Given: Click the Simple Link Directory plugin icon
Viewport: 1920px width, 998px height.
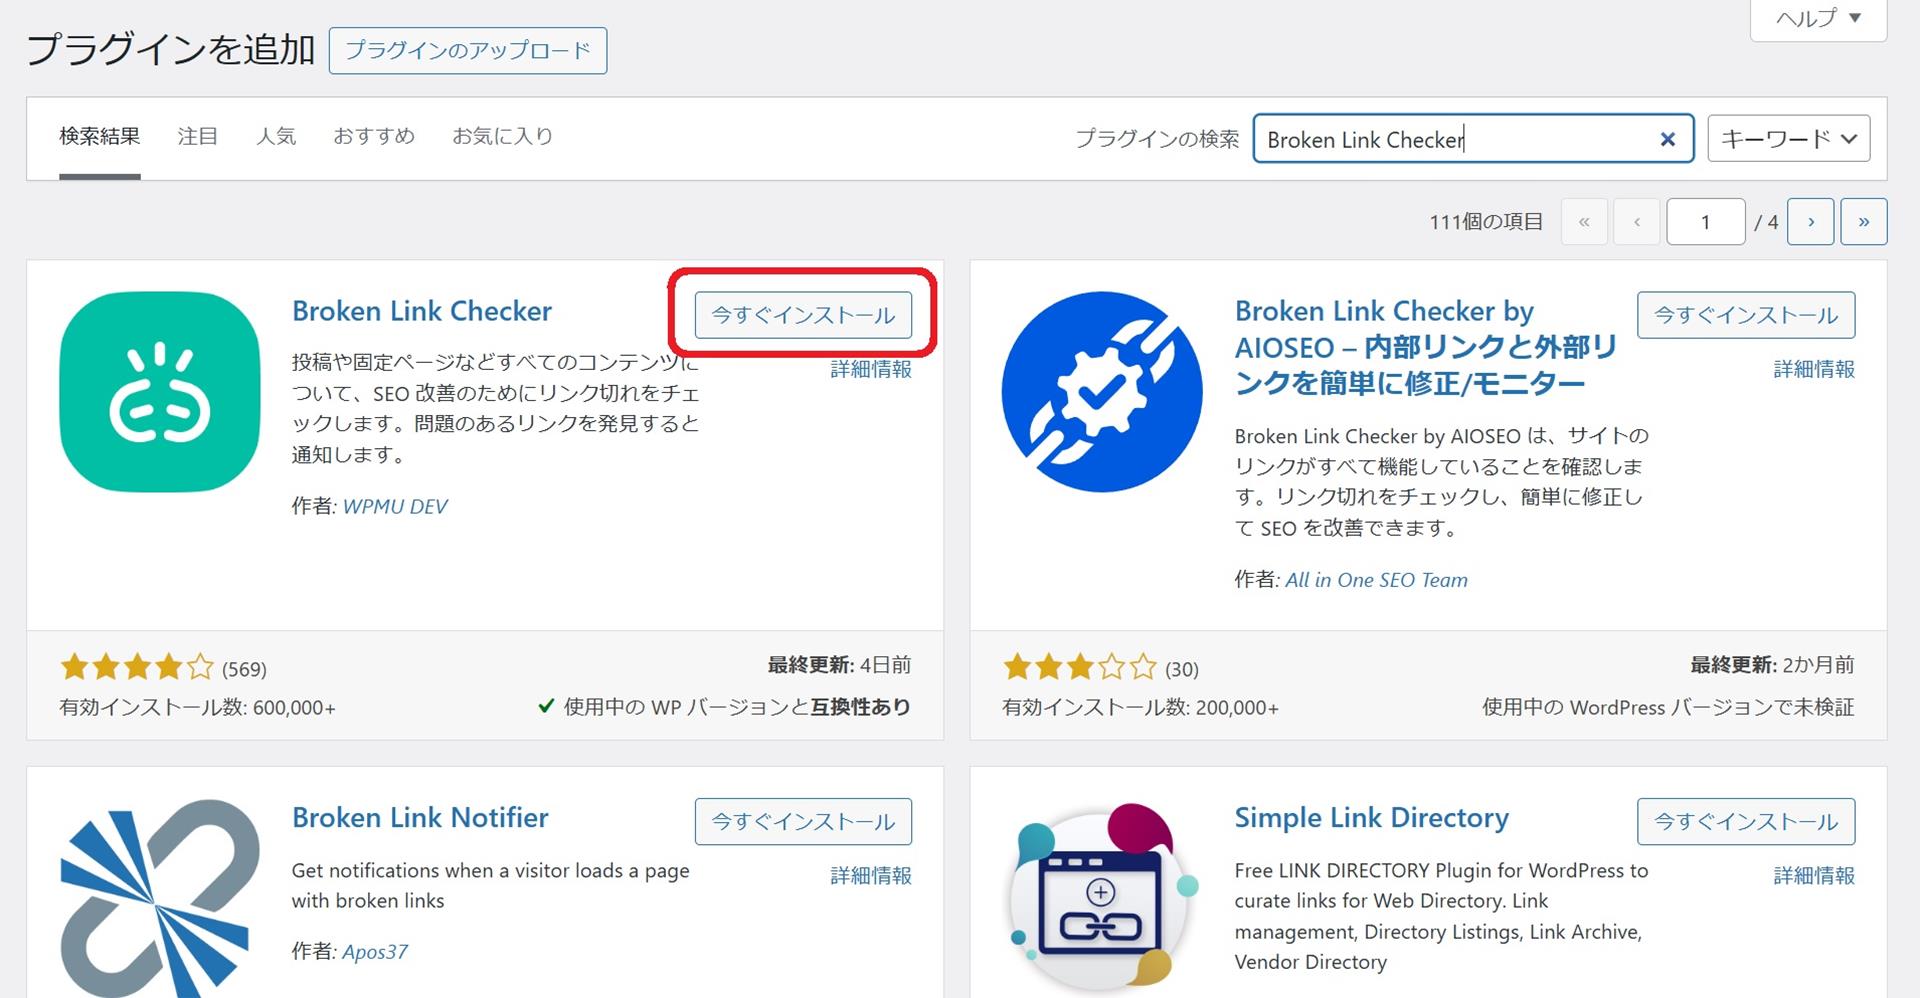Looking at the screenshot, I should tap(1102, 897).
